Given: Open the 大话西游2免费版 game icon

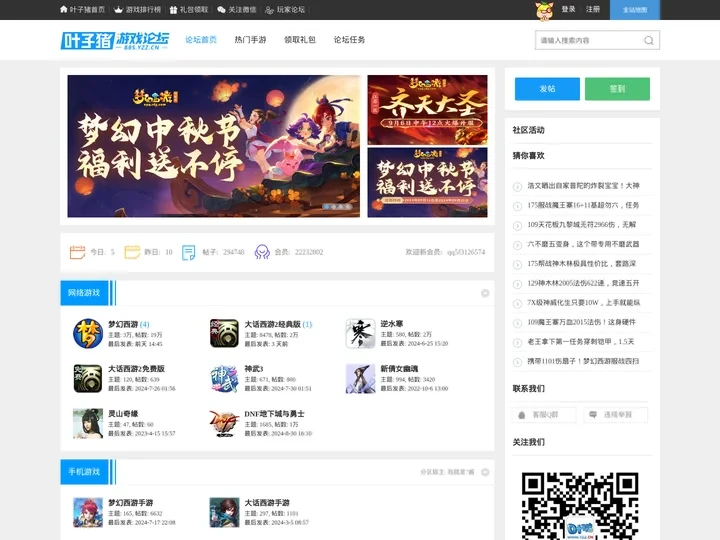Looking at the screenshot, I should tap(88, 379).
